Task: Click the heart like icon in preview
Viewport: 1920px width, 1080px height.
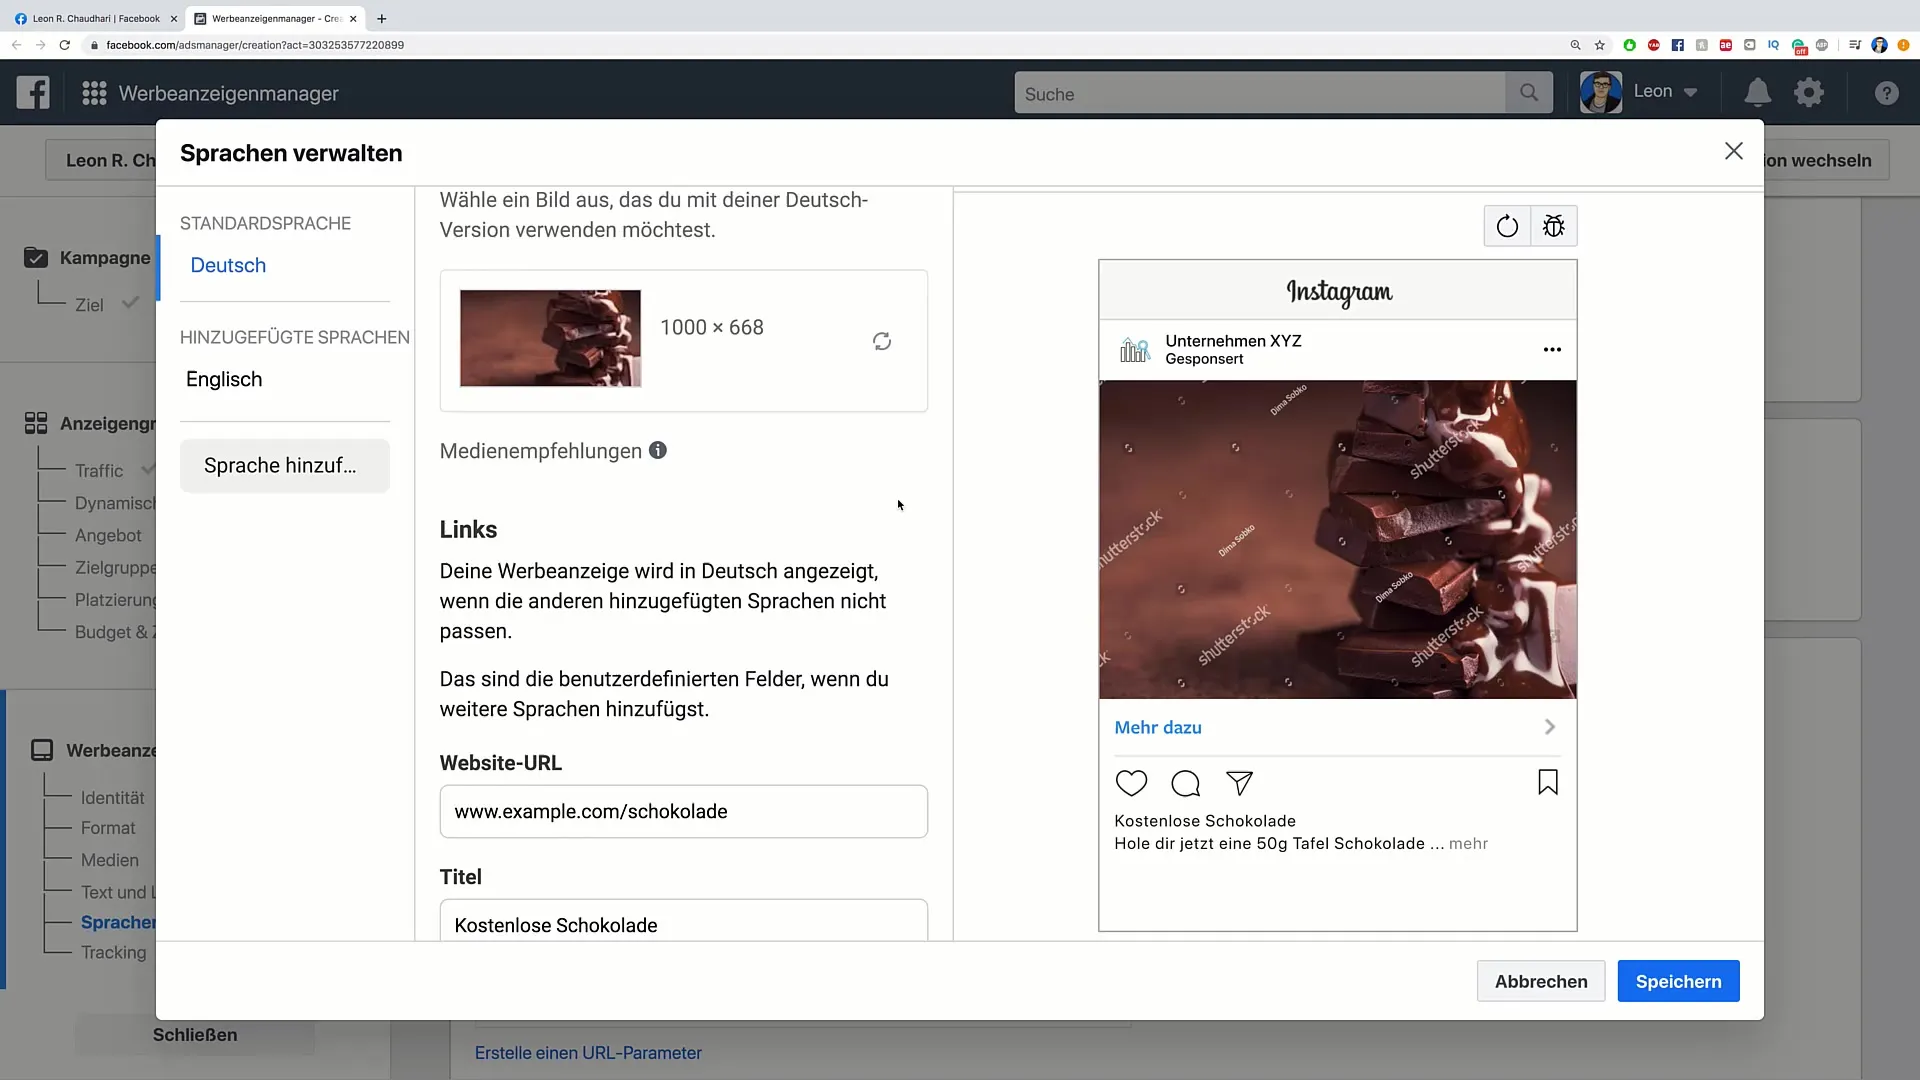Action: coord(1131,783)
